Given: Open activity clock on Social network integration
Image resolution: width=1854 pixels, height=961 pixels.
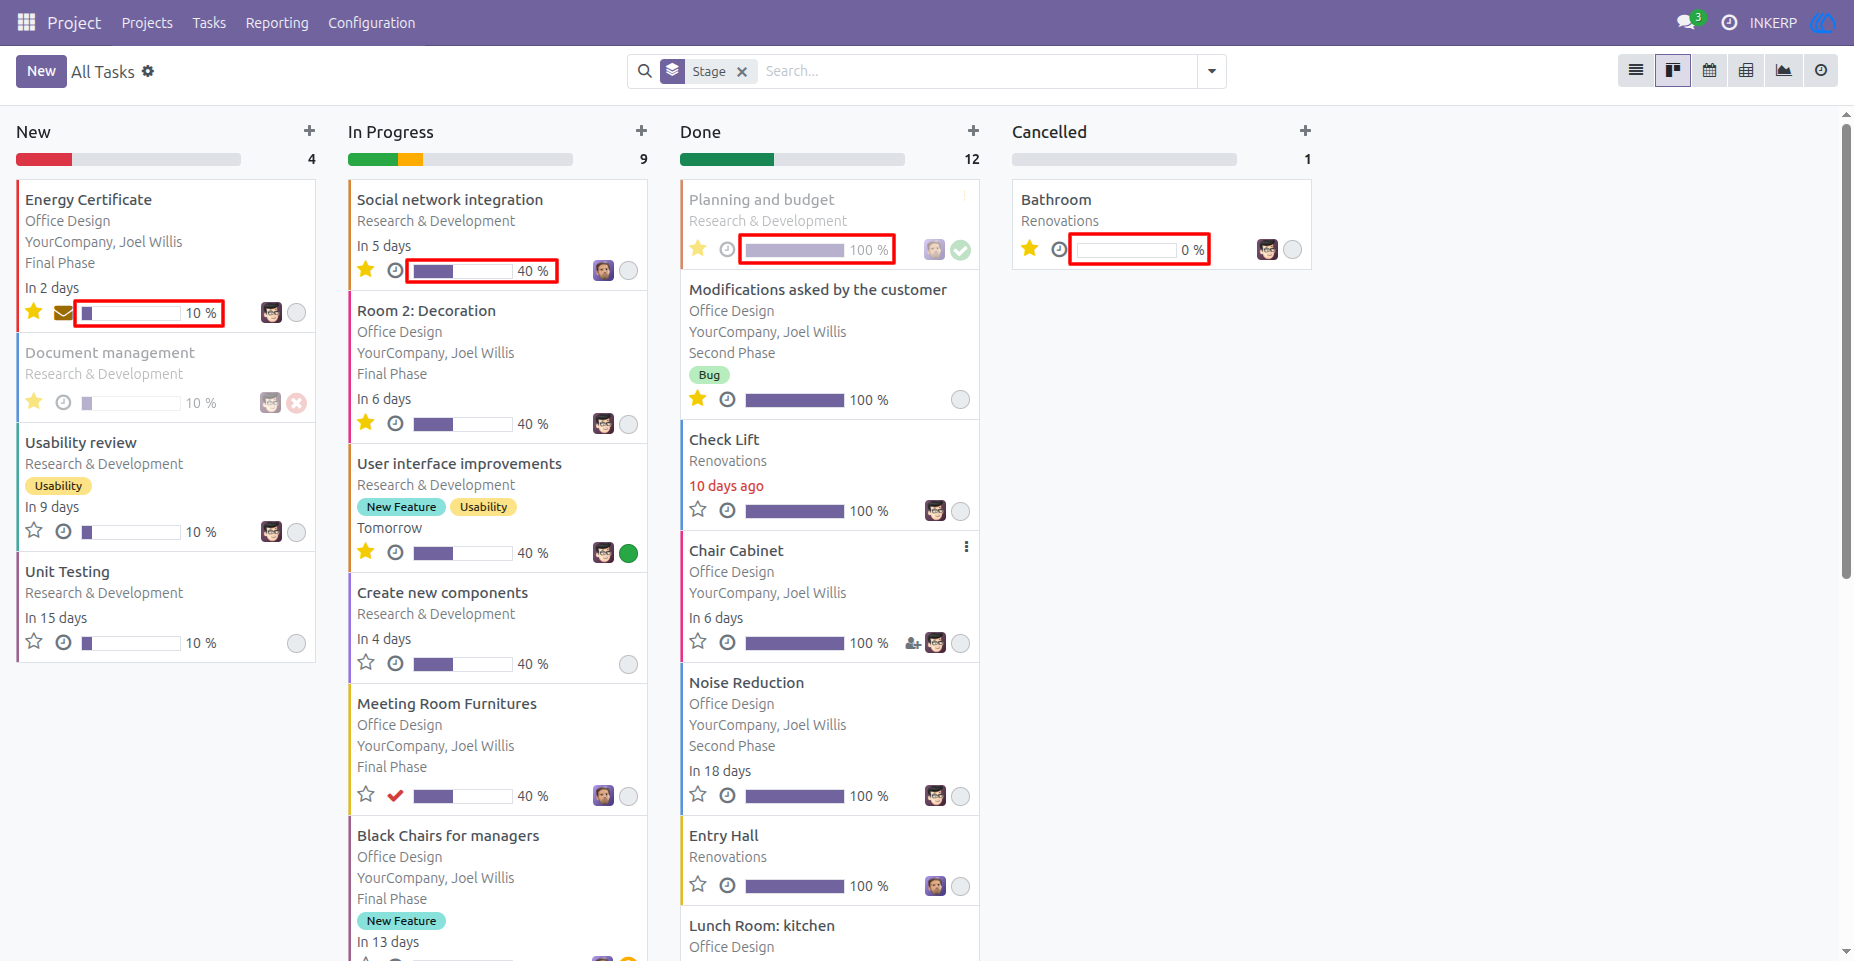Looking at the screenshot, I should point(395,271).
